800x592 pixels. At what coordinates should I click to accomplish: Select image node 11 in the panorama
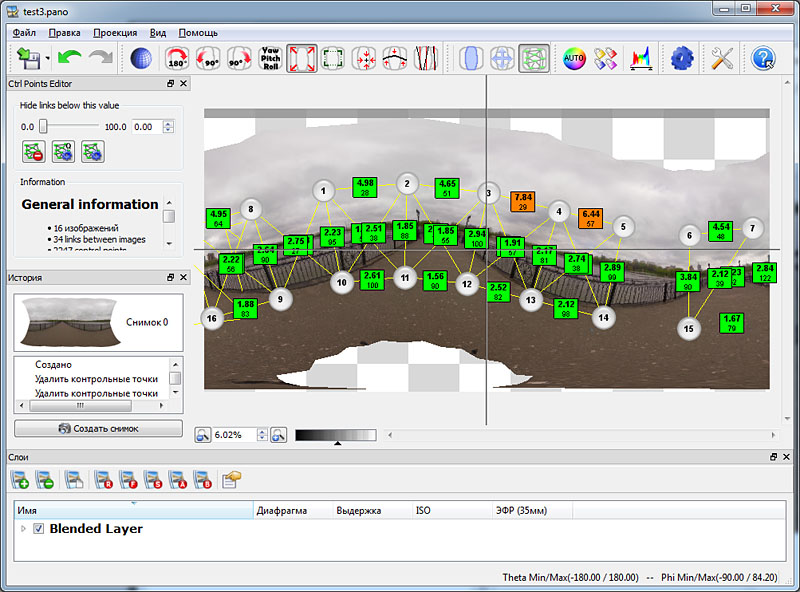[x=405, y=278]
